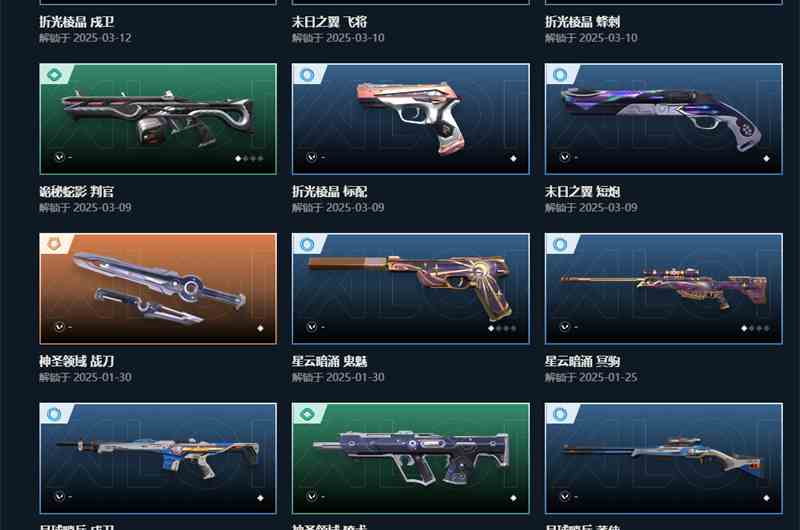Click the 星云暗涌 鬼魅 skin name
Viewport: 800px width, 530px height.
coord(330,362)
